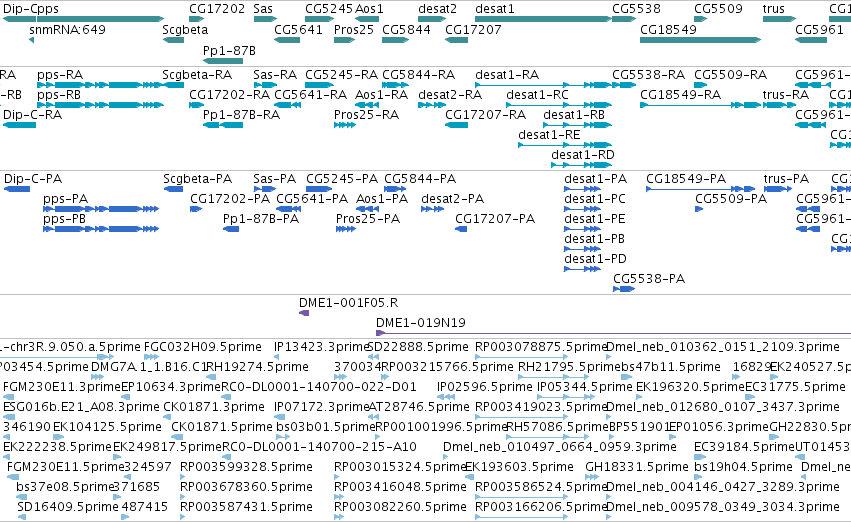Viewport: 851px width, 522px height.
Task: Open the CG17207-PA protein label
Action: (495, 219)
